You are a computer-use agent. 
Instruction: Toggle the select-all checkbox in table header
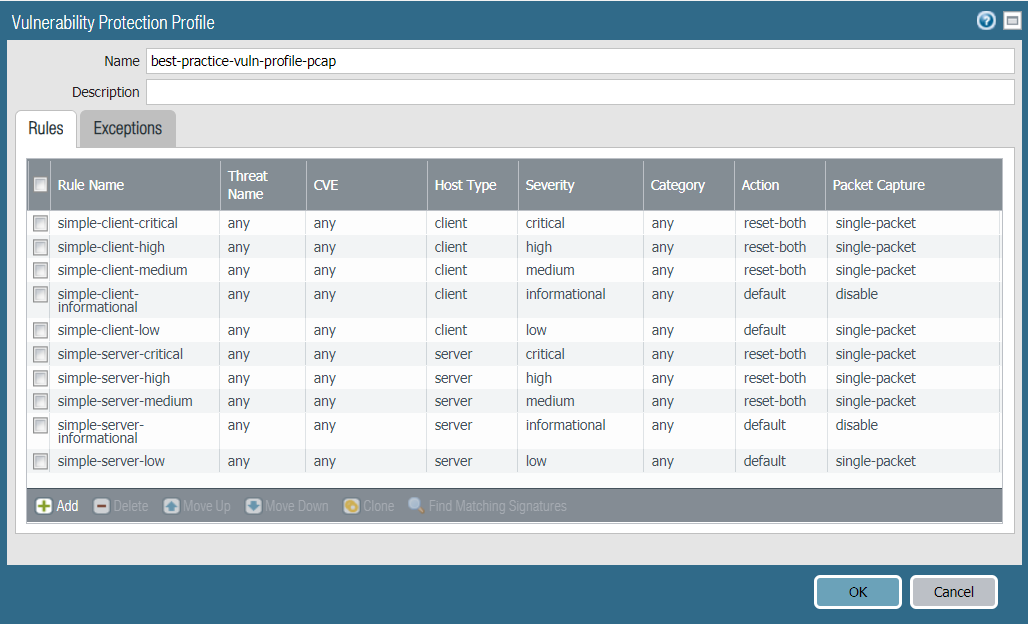[x=40, y=184]
